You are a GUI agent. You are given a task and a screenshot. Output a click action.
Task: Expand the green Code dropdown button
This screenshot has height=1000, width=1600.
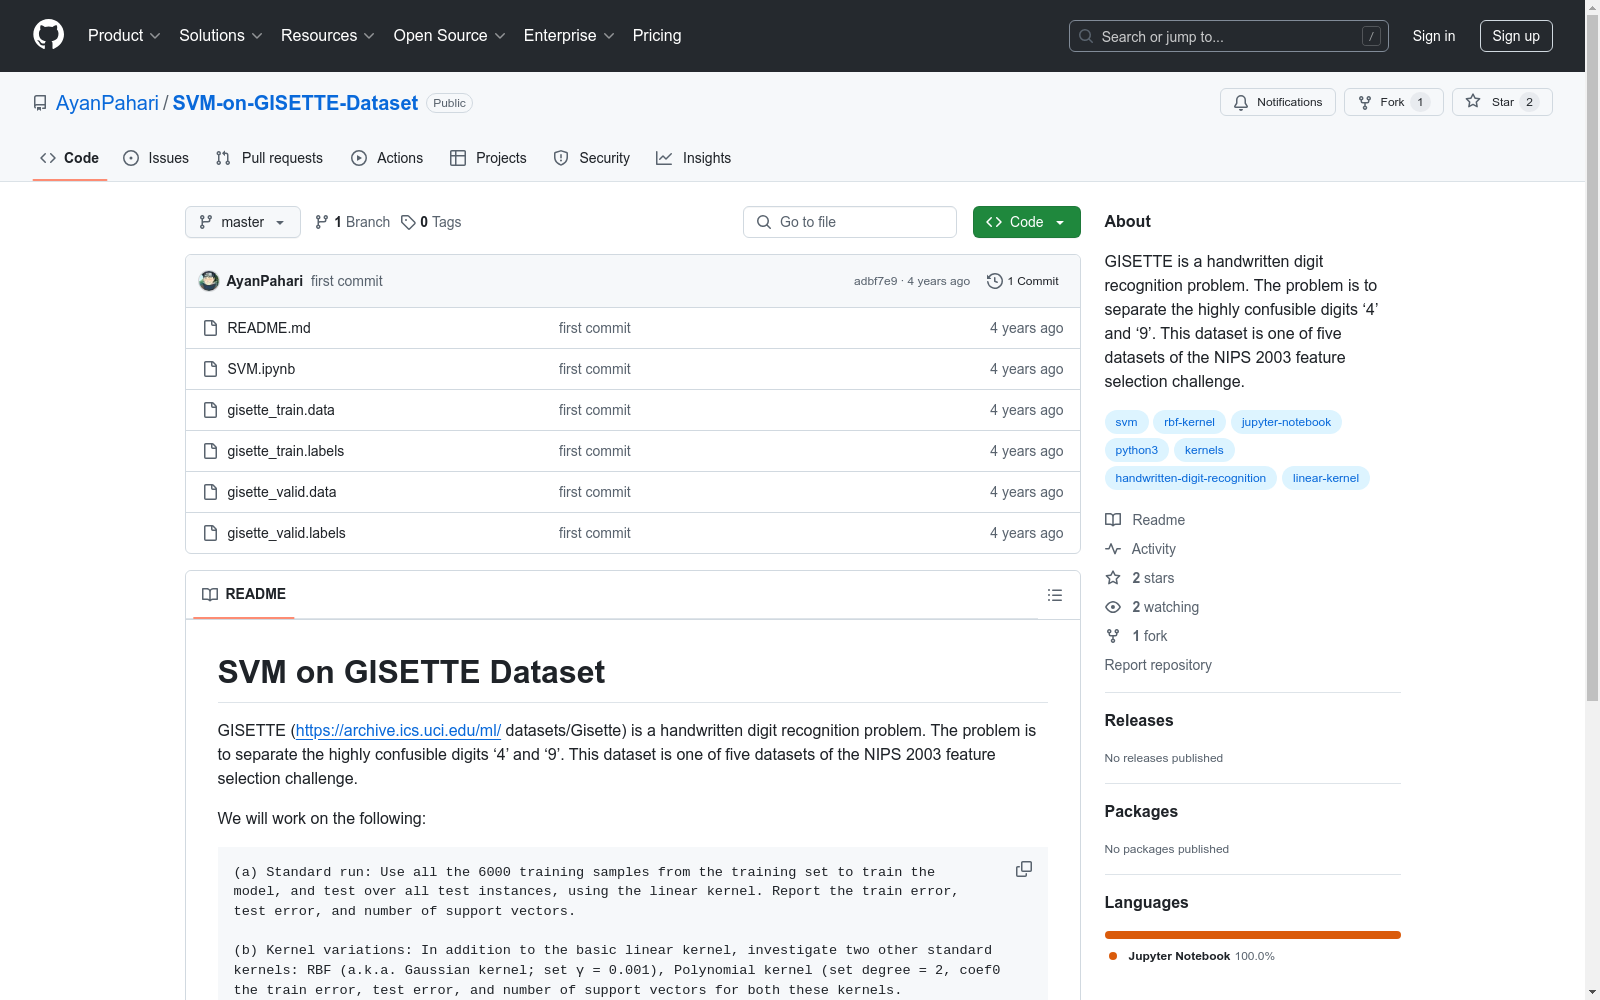(1026, 222)
